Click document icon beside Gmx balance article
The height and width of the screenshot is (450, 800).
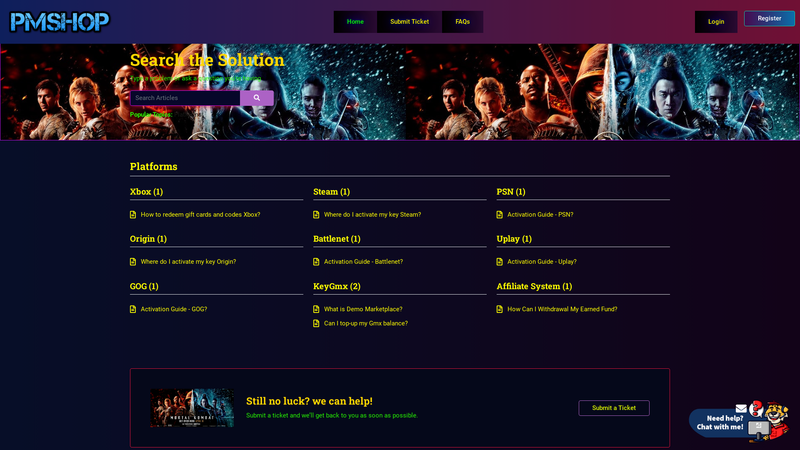[x=316, y=323]
